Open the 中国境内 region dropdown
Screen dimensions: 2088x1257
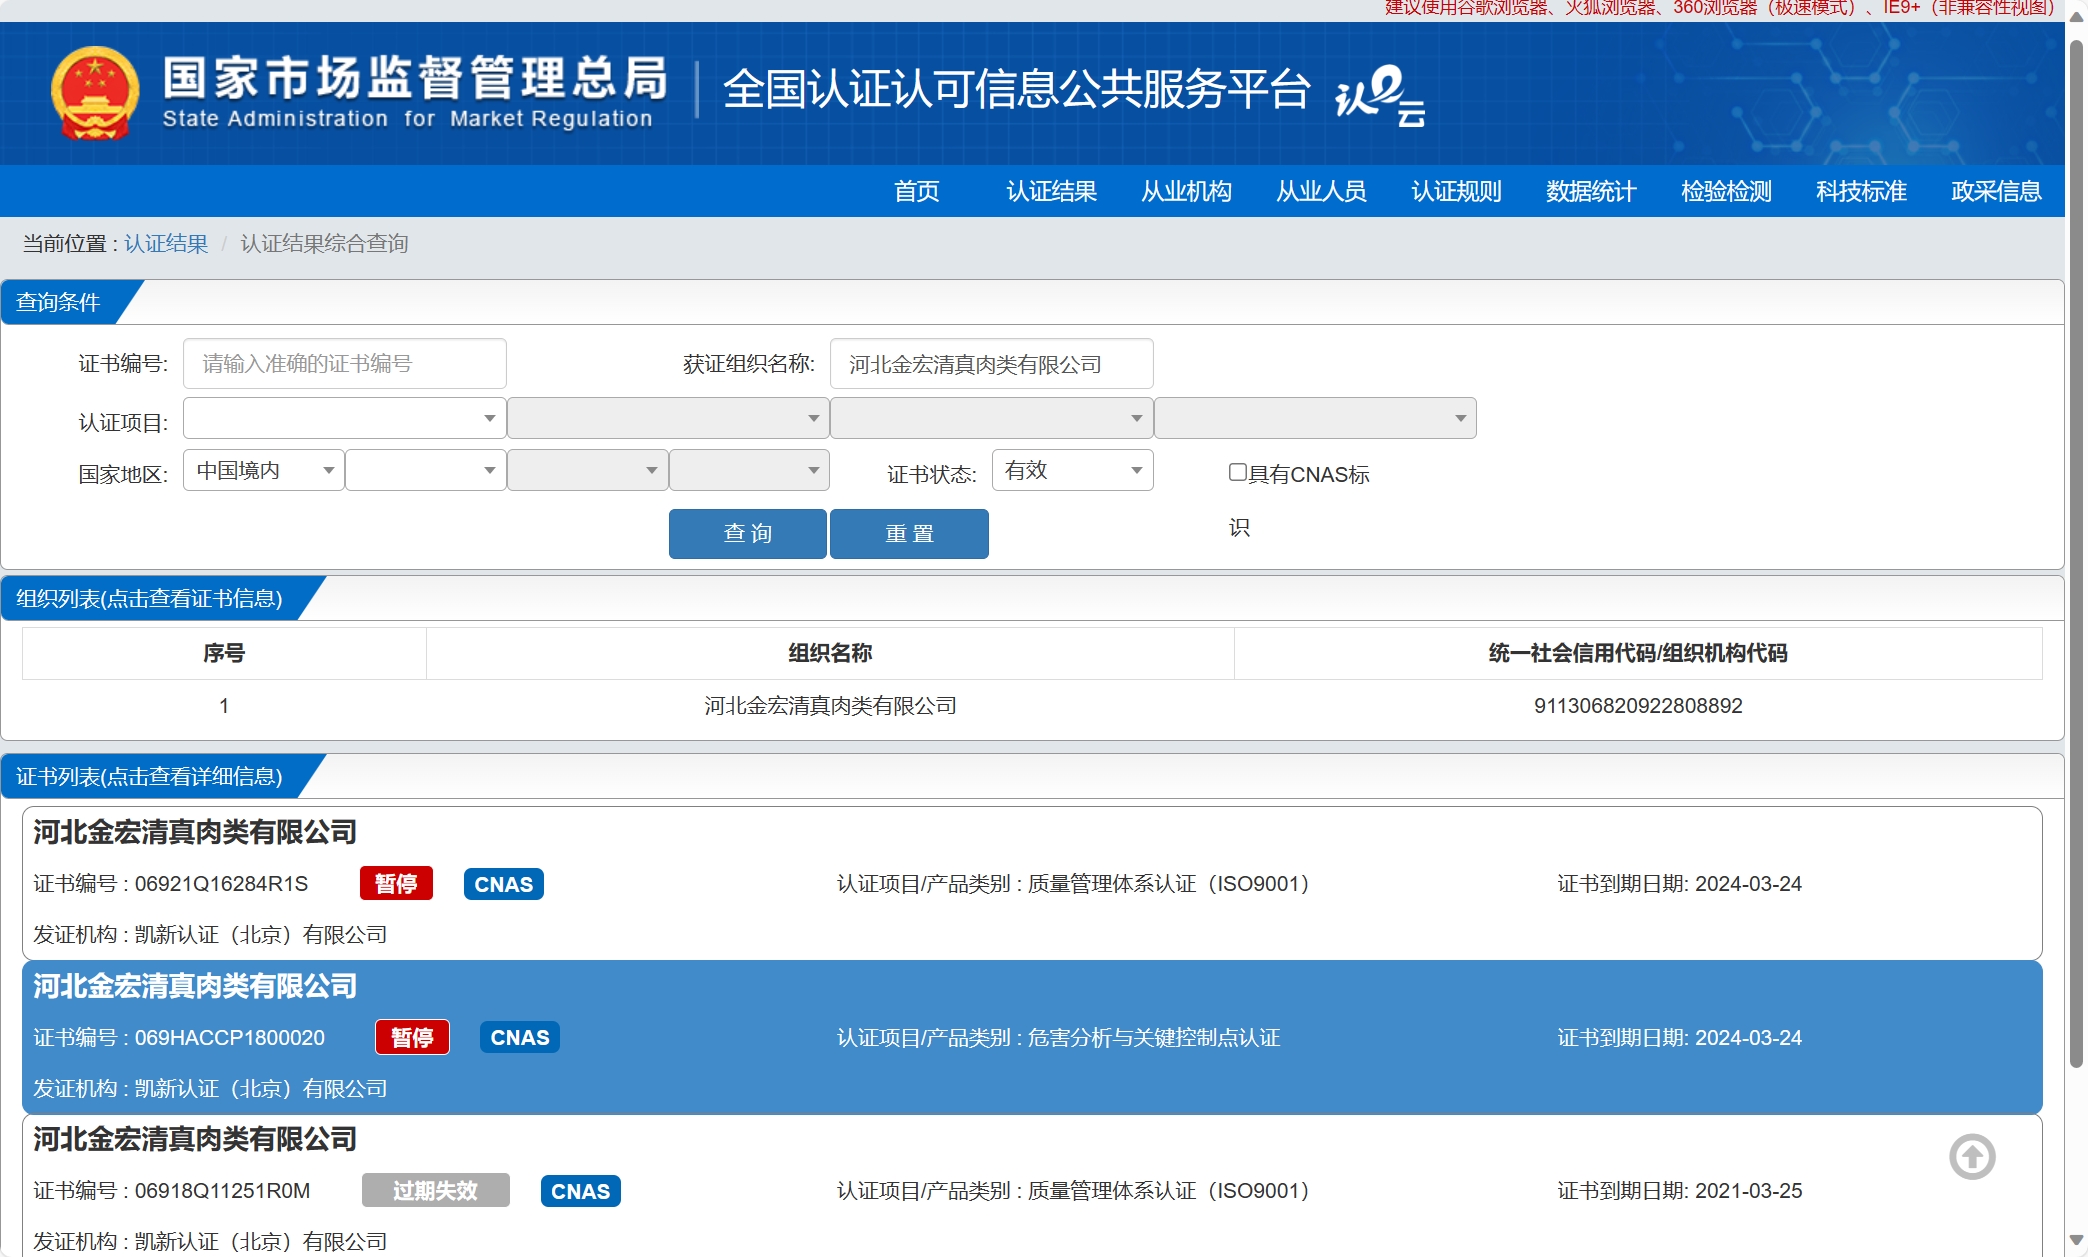coord(264,470)
